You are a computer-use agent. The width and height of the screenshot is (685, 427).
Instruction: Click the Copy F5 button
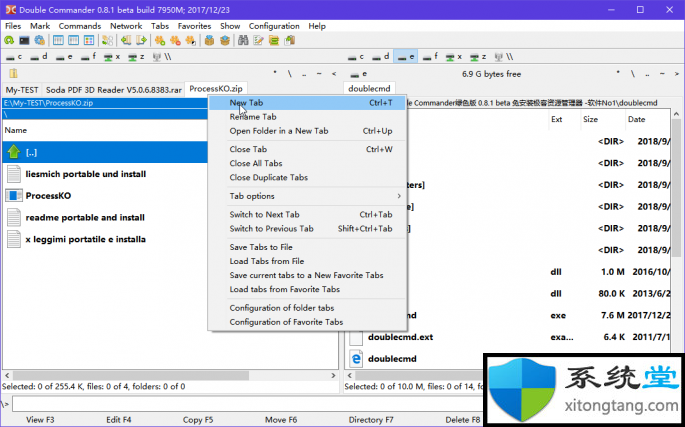(x=198, y=420)
